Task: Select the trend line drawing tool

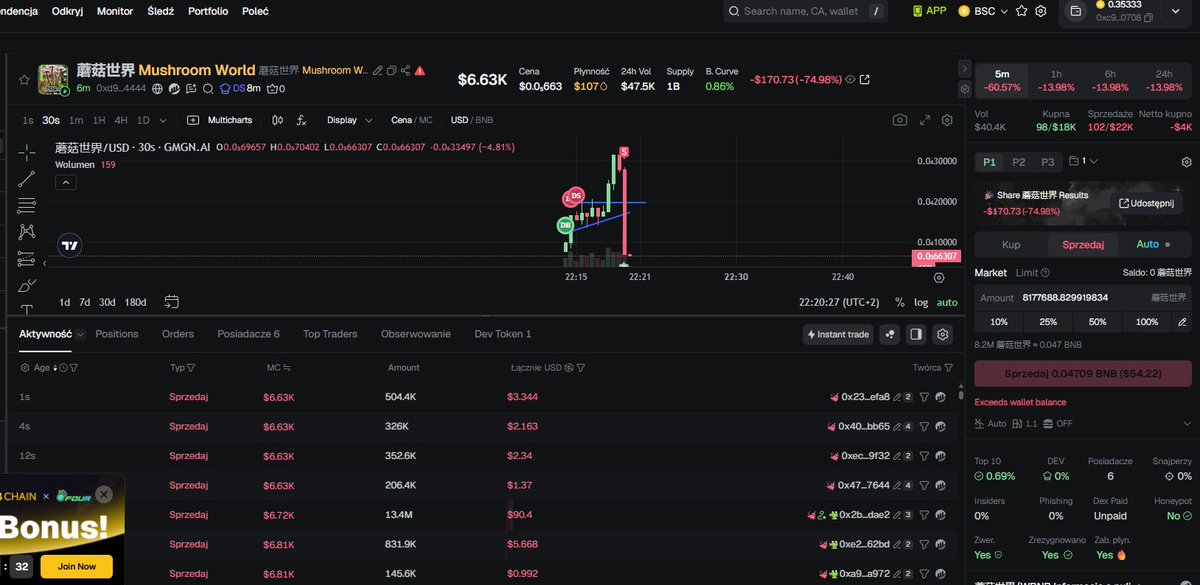Action: coord(27,179)
